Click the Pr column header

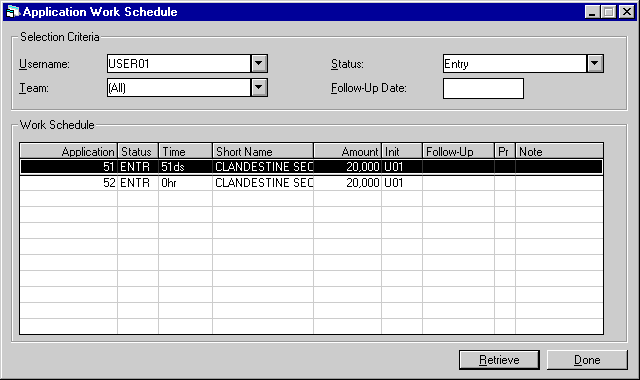pos(505,151)
